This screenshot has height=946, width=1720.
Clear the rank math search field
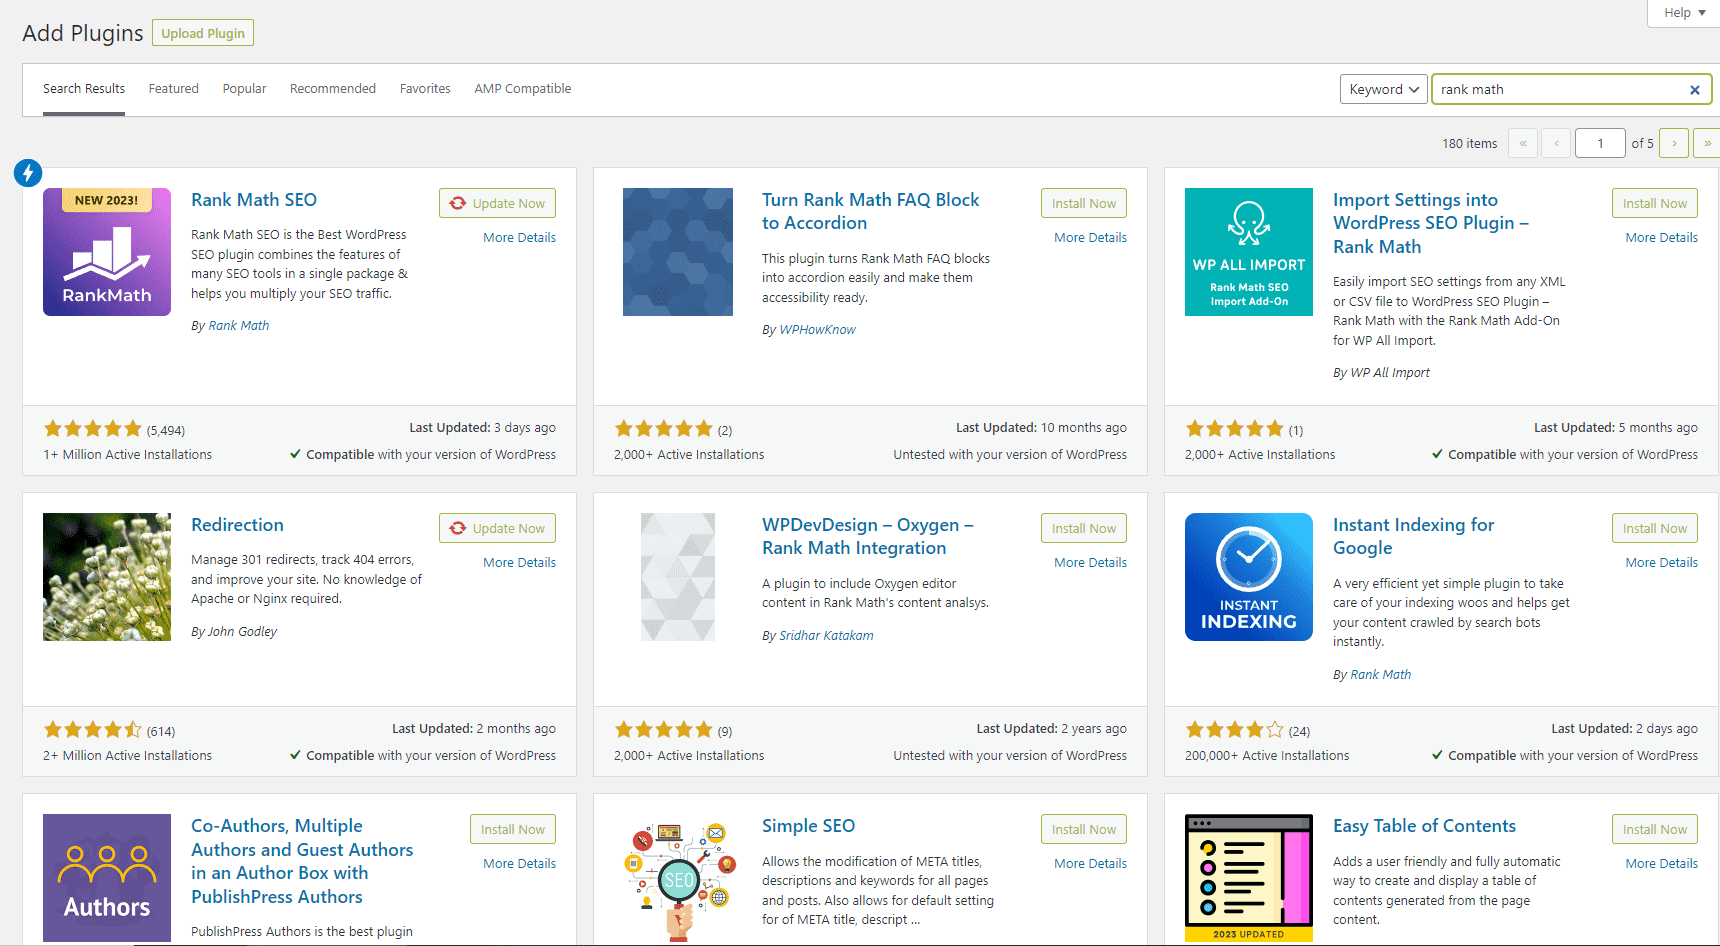coord(1695,90)
